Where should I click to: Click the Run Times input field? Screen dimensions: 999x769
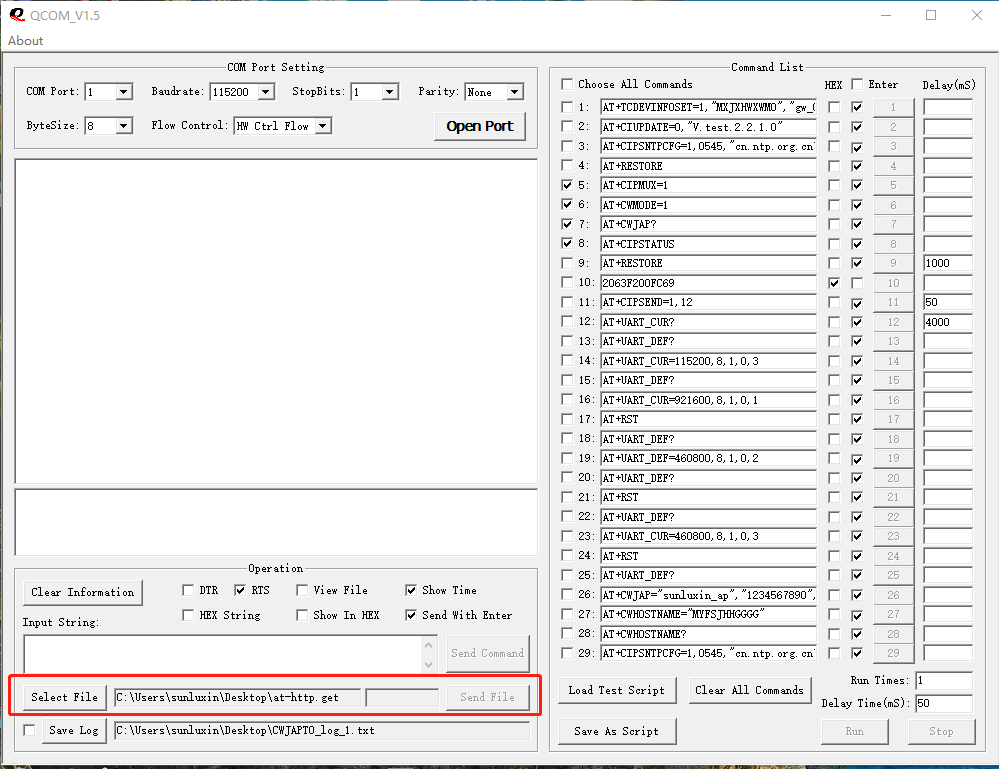click(x=944, y=680)
